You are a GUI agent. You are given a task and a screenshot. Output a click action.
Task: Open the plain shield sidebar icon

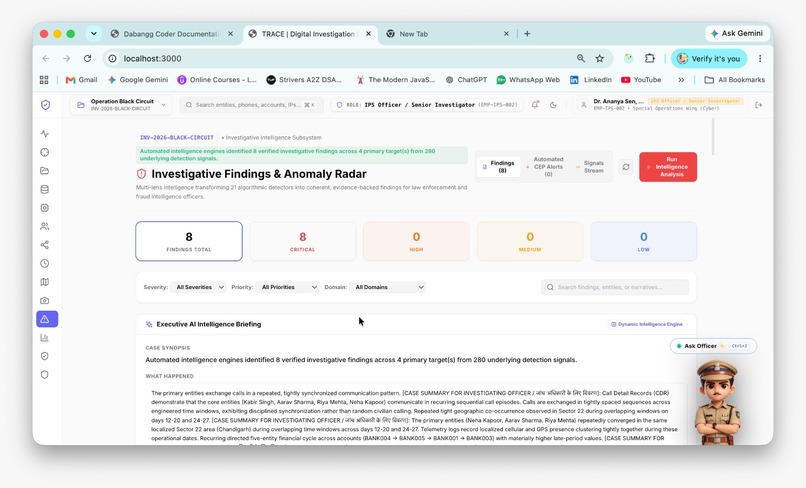click(x=45, y=374)
